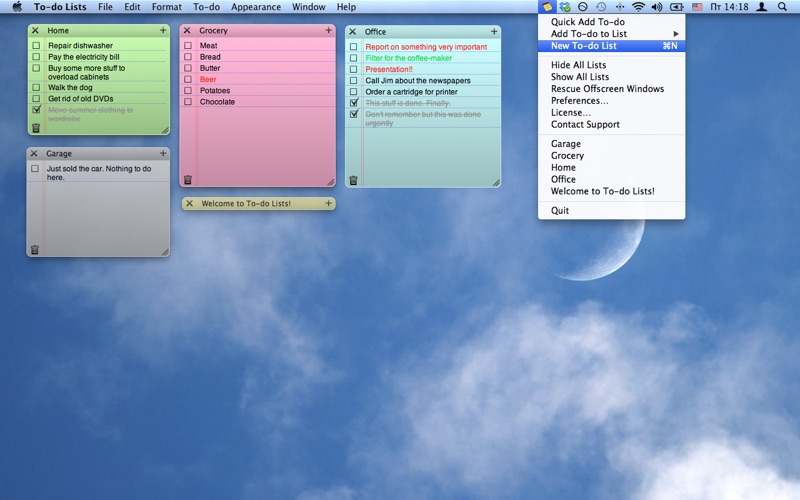Click the trash icon in Office list
The width and height of the screenshot is (800, 500).
tap(353, 180)
